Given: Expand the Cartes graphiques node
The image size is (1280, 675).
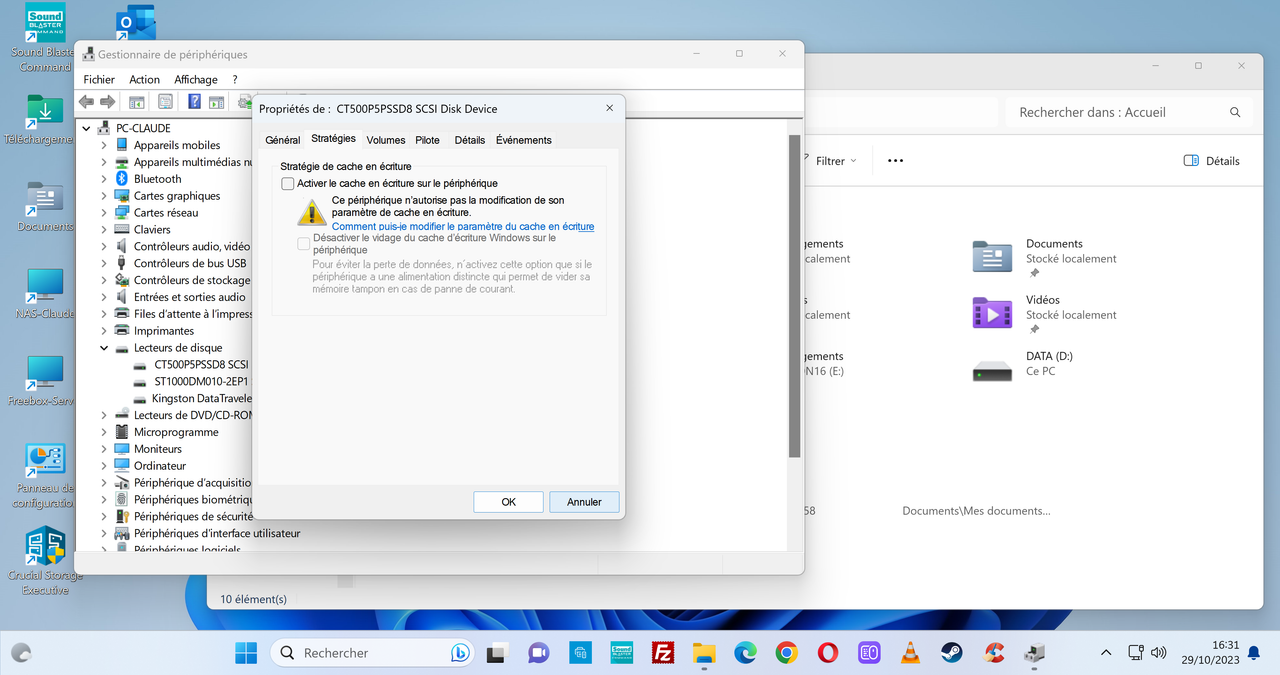Looking at the screenshot, I should (x=104, y=196).
